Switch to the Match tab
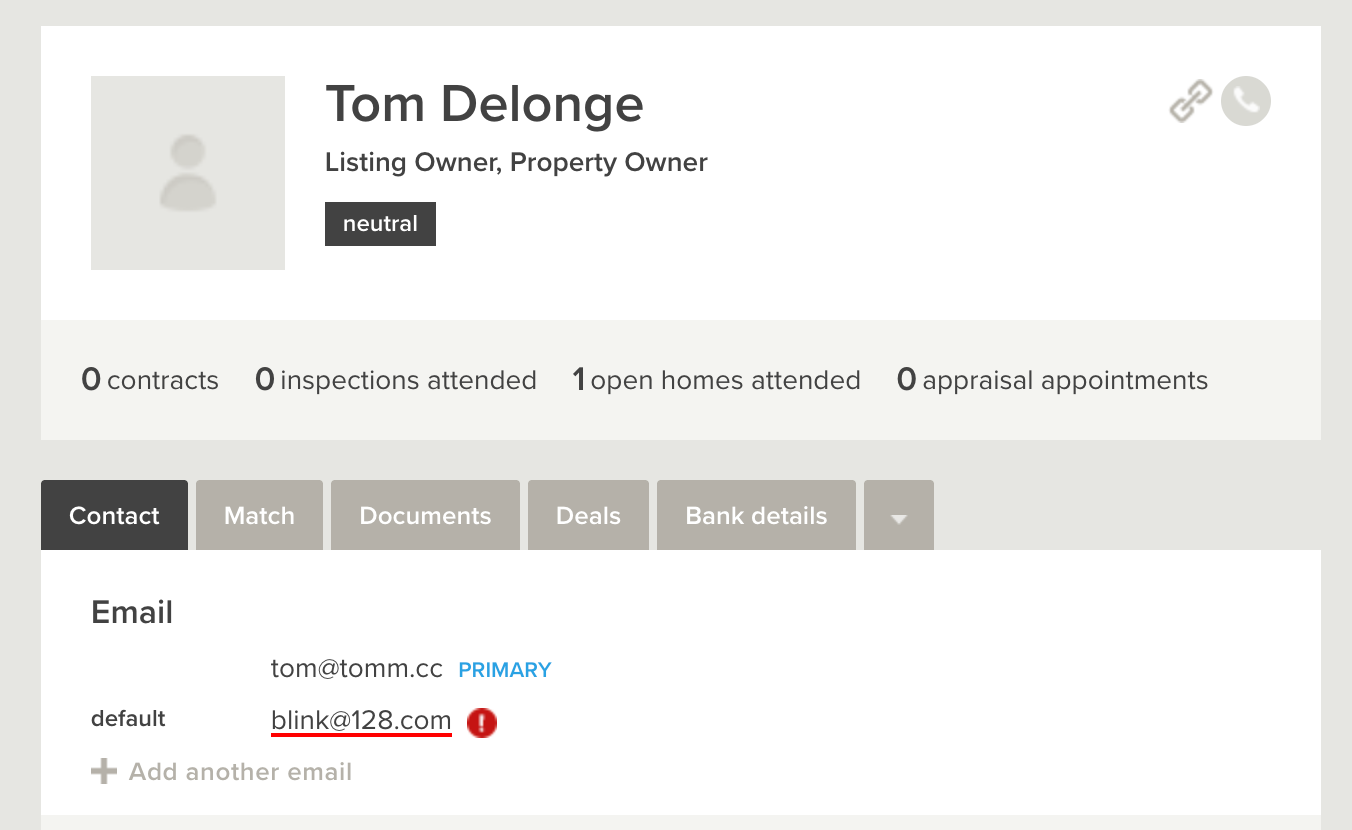Image resolution: width=1352 pixels, height=830 pixels. (x=259, y=516)
